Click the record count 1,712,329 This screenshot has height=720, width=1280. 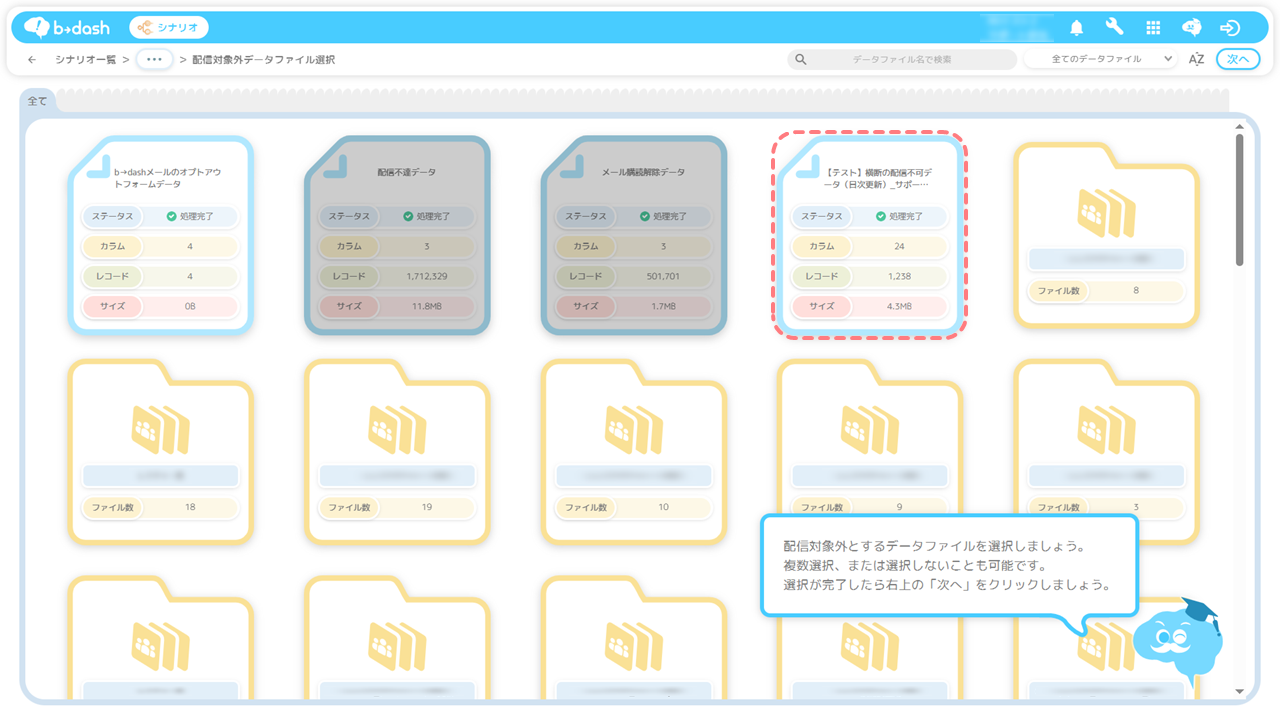pyautogui.click(x=427, y=276)
